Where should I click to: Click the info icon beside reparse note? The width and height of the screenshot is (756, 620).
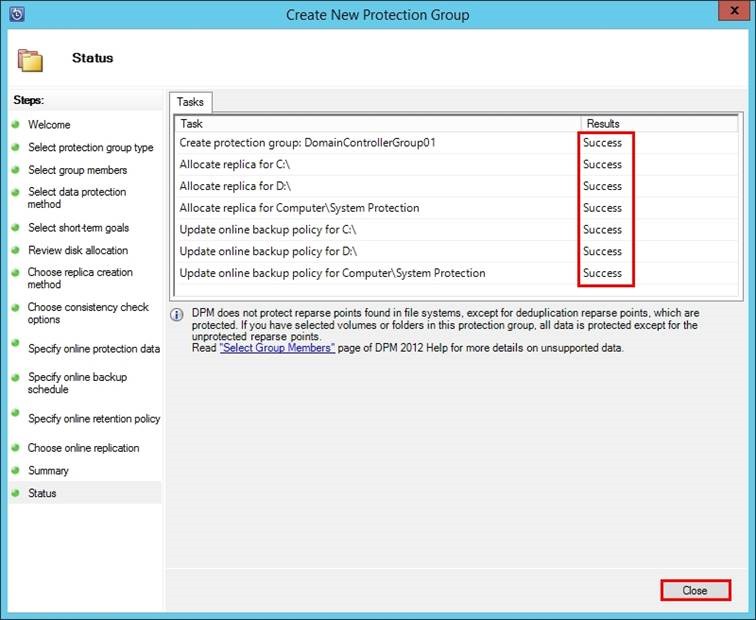(x=176, y=315)
